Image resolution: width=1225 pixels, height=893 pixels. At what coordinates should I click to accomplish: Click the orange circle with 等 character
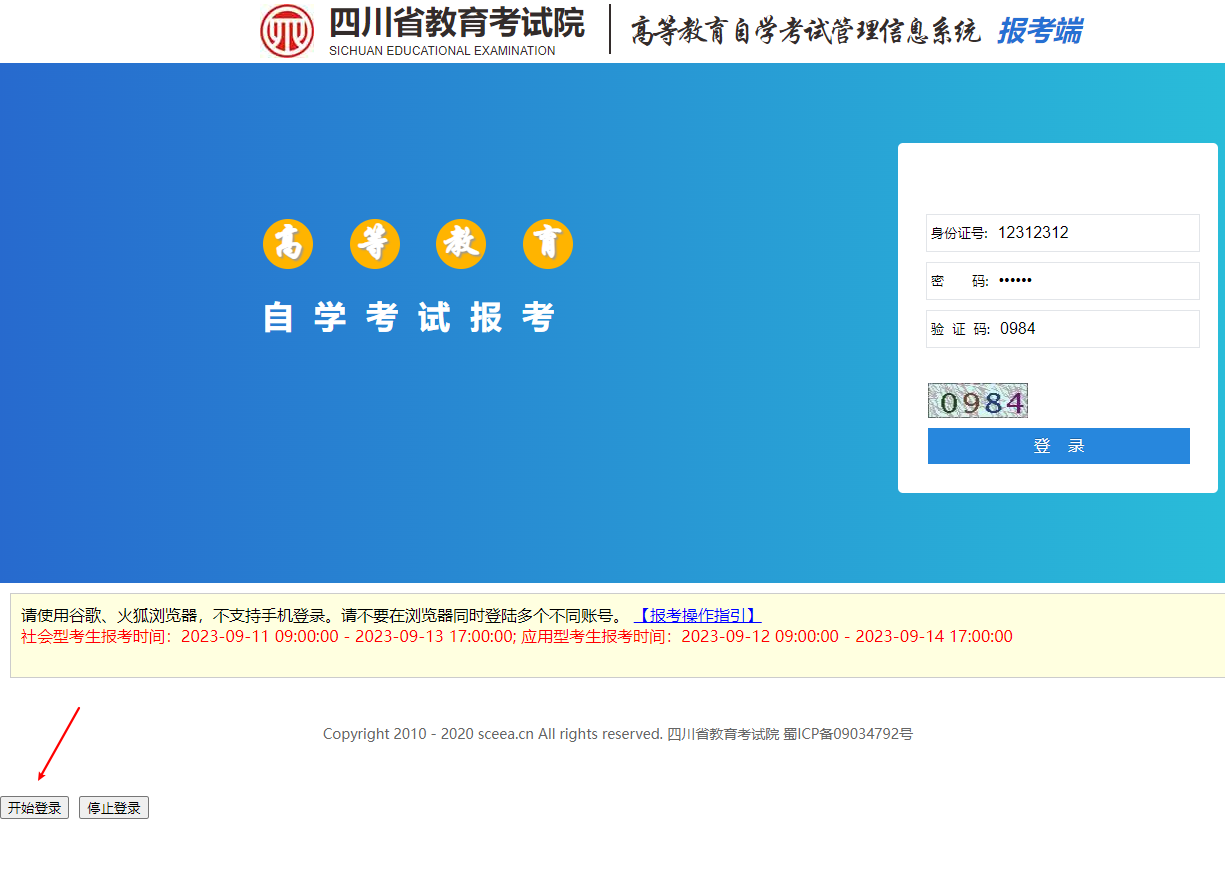(x=375, y=244)
